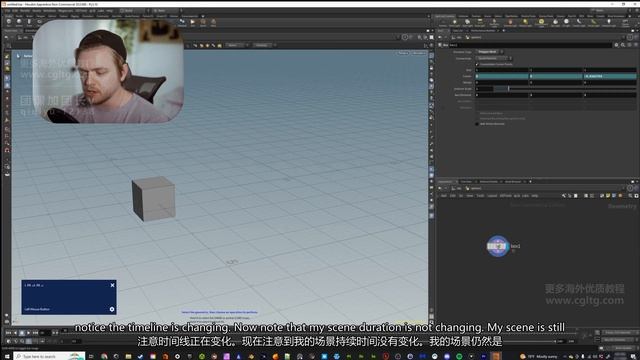The height and width of the screenshot is (360, 640).
Task: Adjust the Uniform Scale slider
Action: coord(565,89)
